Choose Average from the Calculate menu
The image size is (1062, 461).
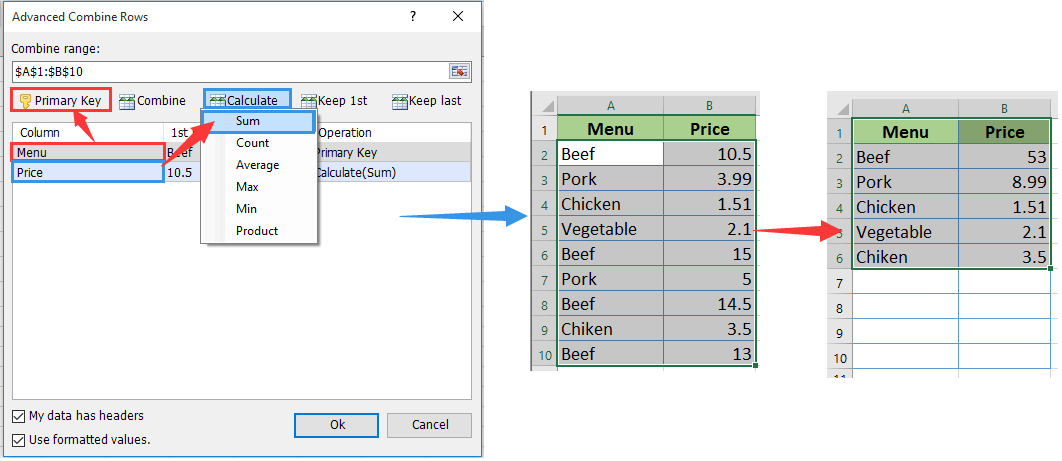point(258,165)
